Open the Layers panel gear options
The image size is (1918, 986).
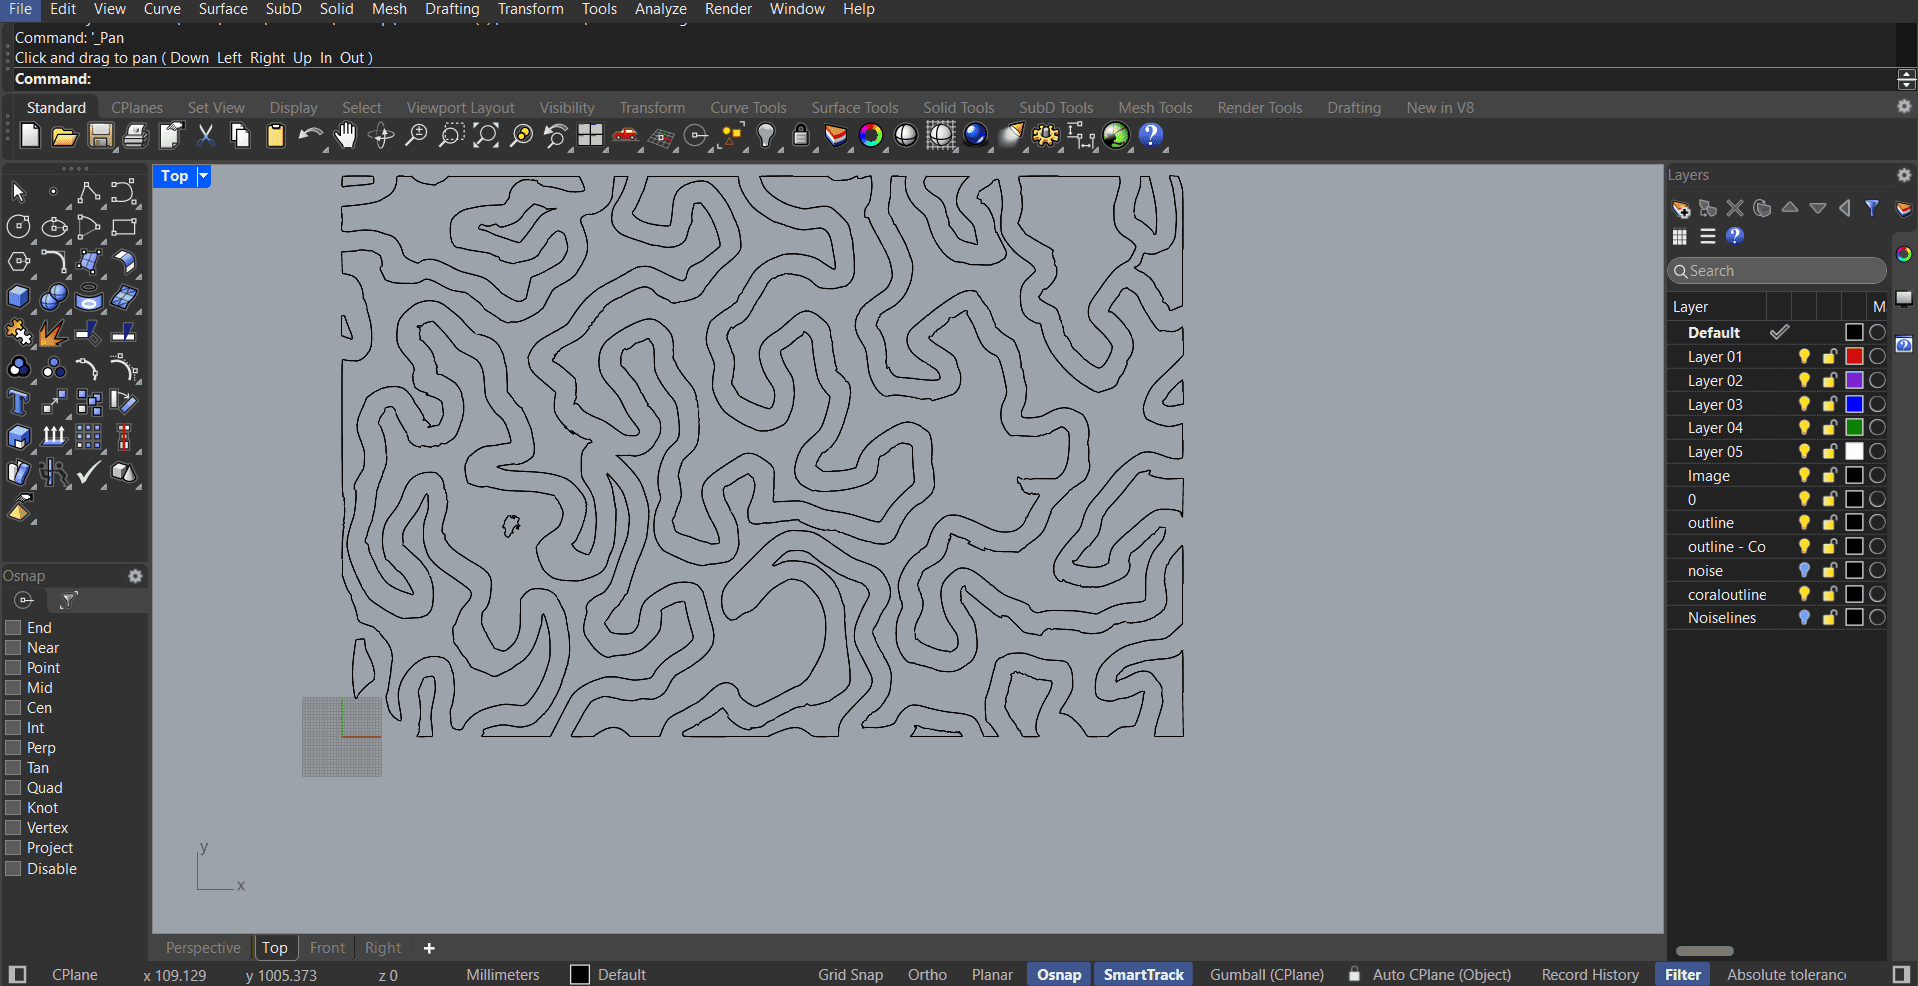coord(1904,175)
